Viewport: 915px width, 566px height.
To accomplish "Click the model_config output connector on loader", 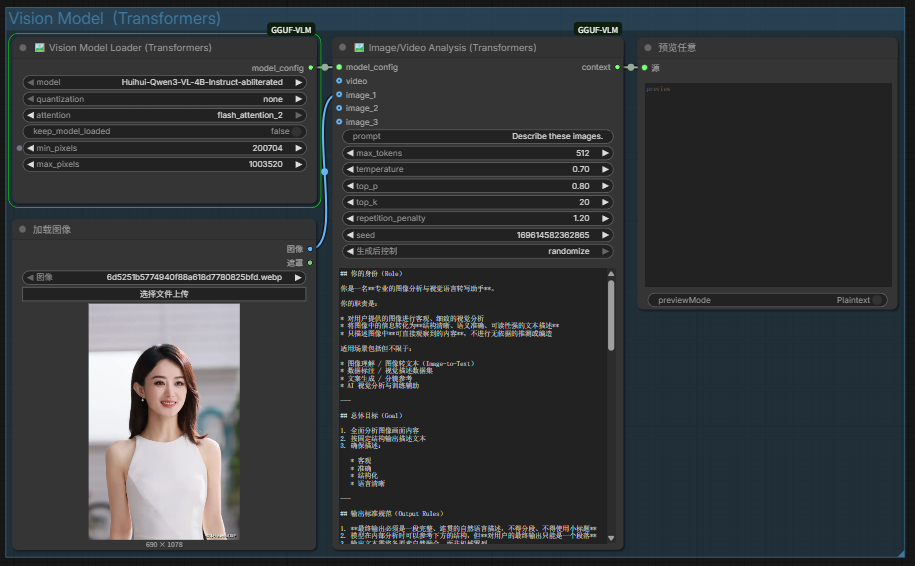I will coord(310,68).
